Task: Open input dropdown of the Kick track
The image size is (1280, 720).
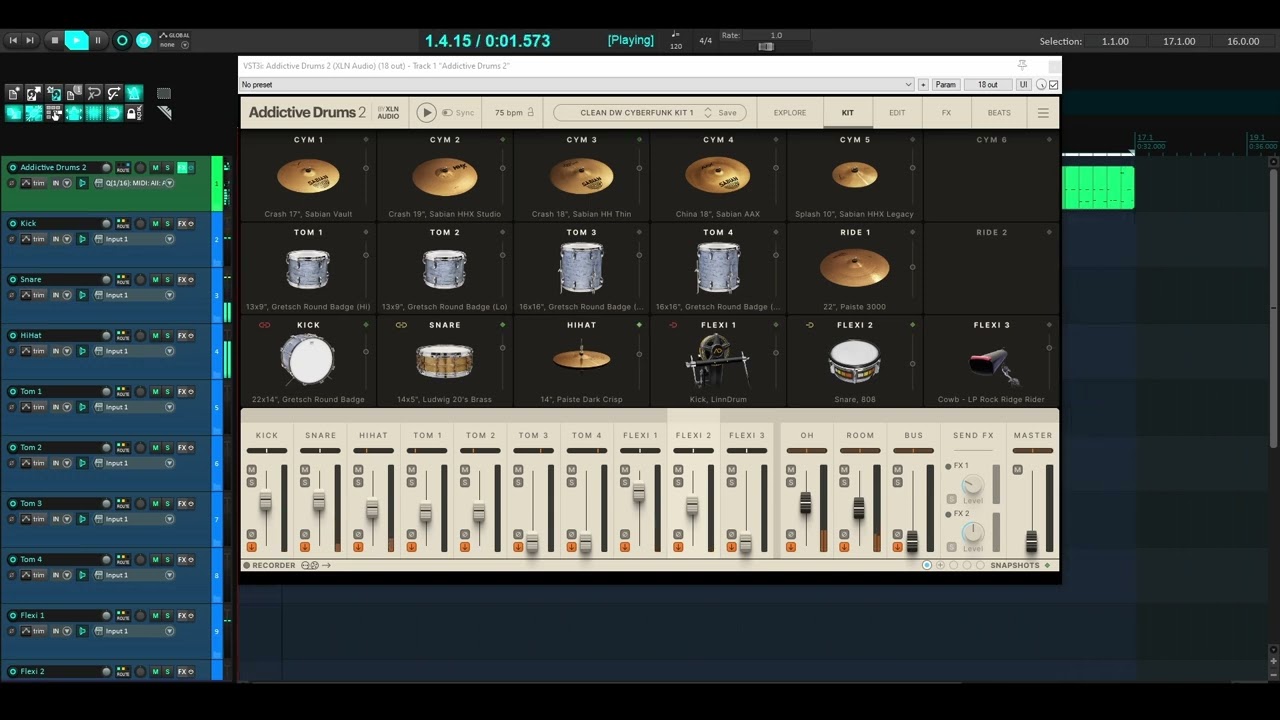Action: [169, 239]
